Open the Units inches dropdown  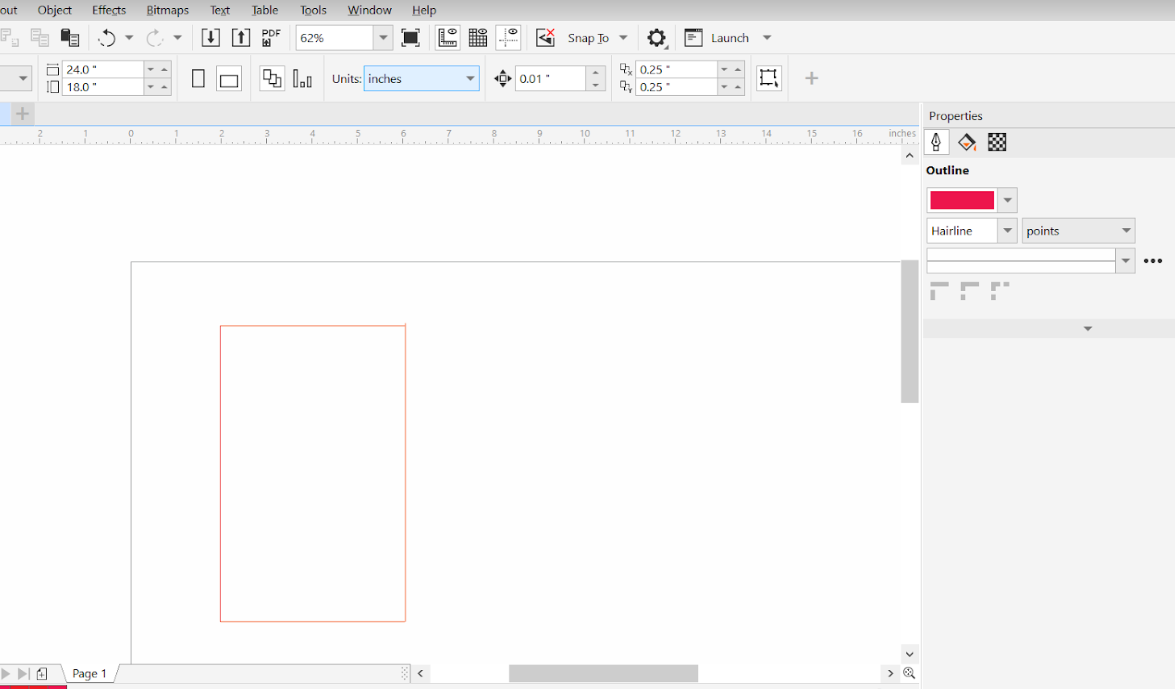(421, 78)
